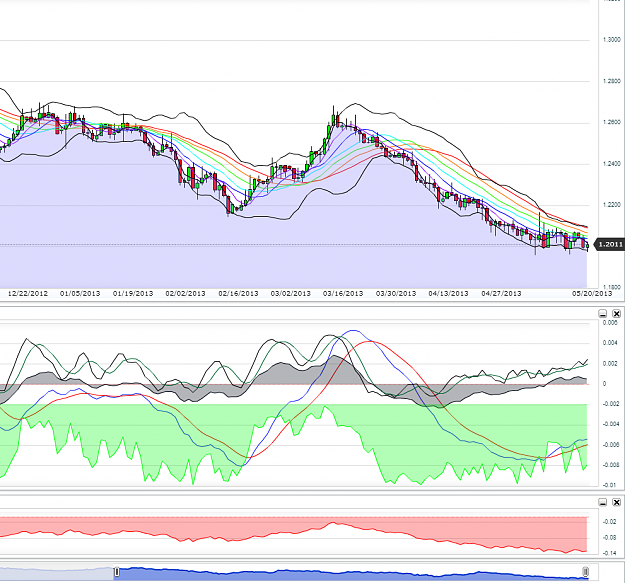
Task: Minimize the bottom red indicator panel
Action: click(603, 502)
